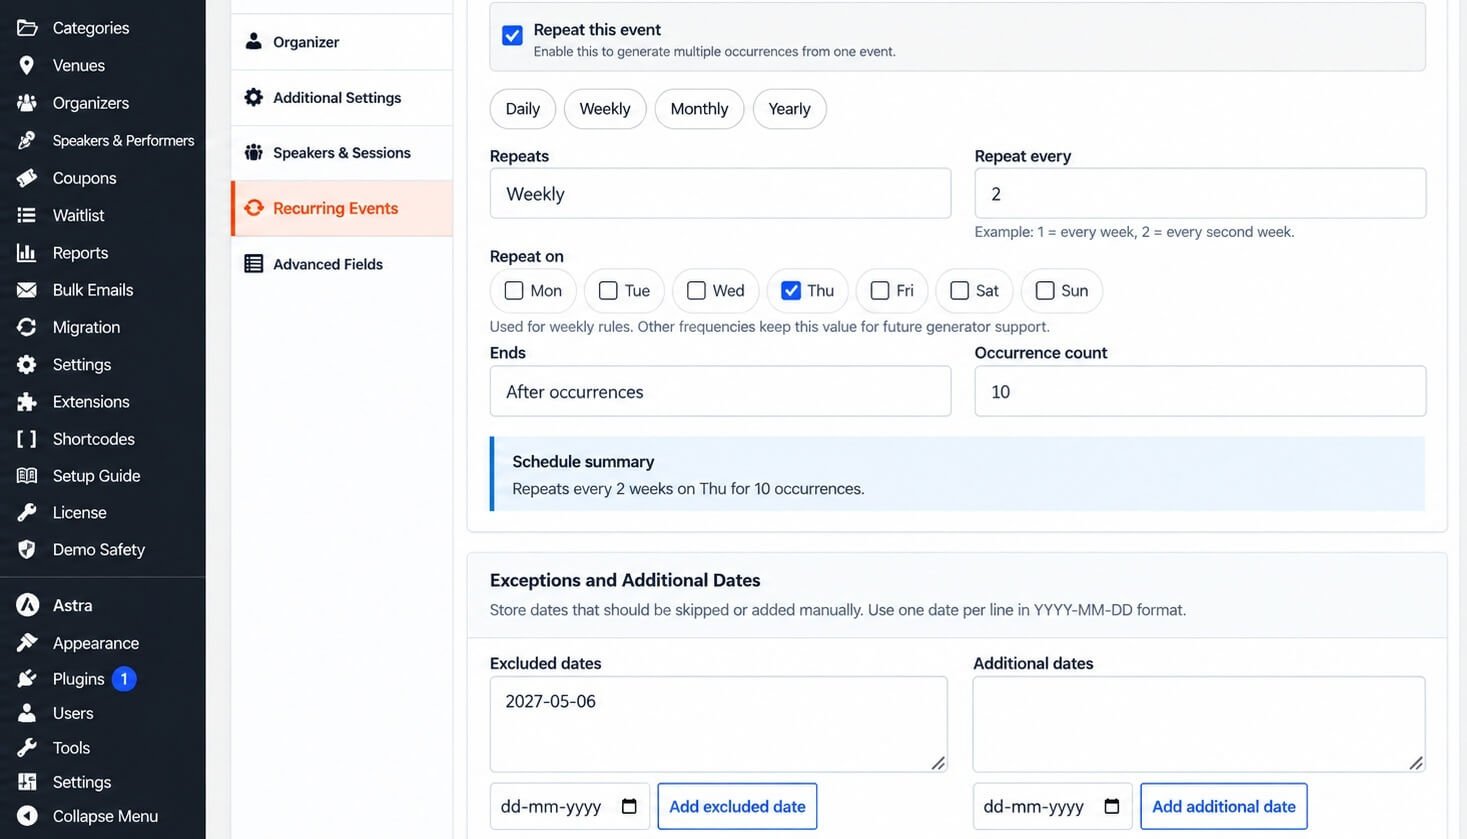Click the Venues map pin icon

pyautogui.click(x=27, y=65)
